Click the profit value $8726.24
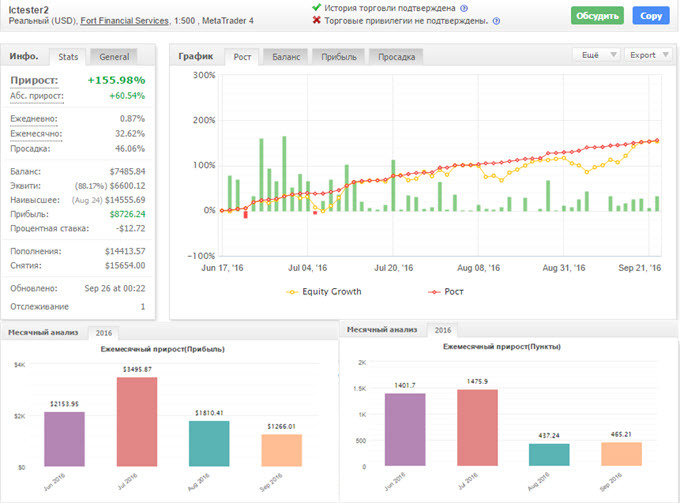The height and width of the screenshot is (503, 680). 128,214
